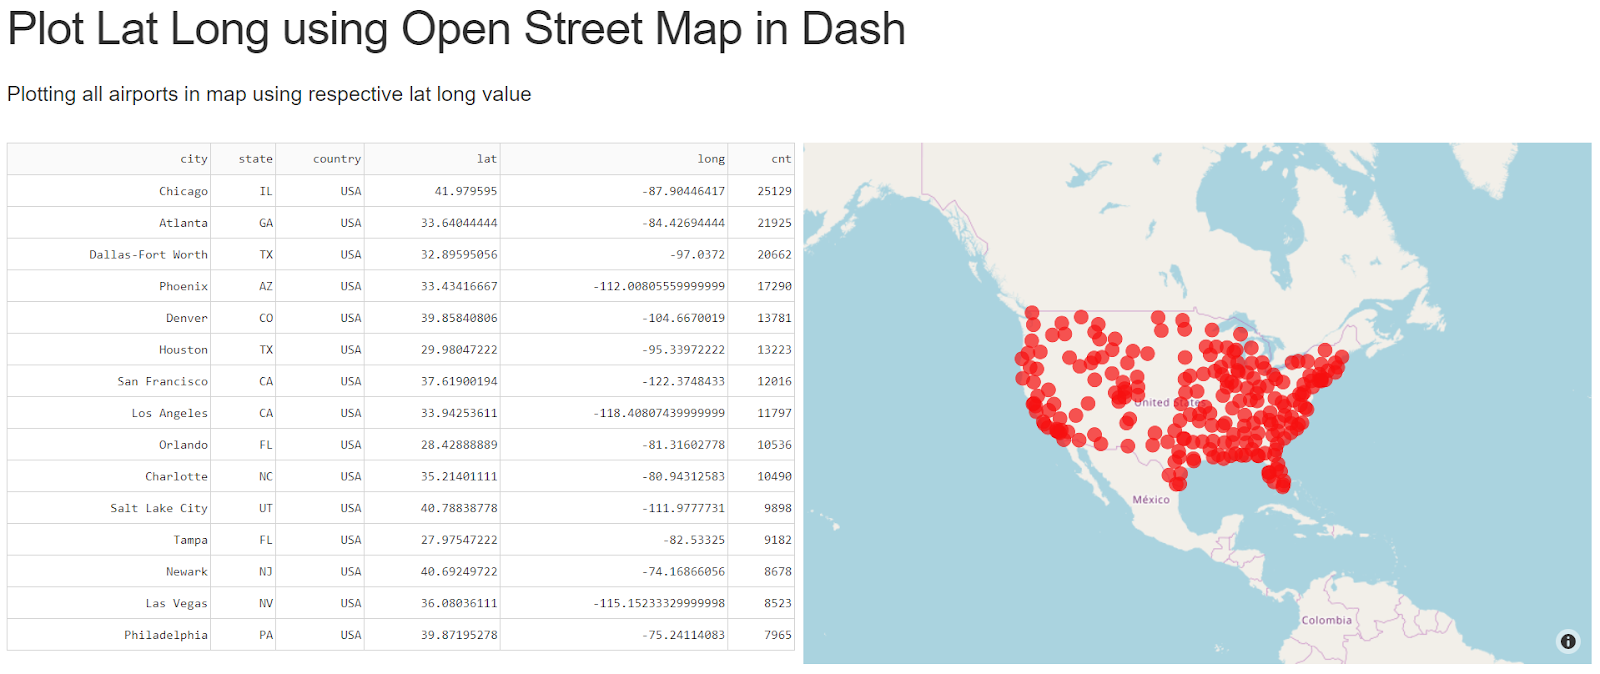This screenshot has height=674, width=1600.
Task: Click the IL state cell
Action: (243, 191)
